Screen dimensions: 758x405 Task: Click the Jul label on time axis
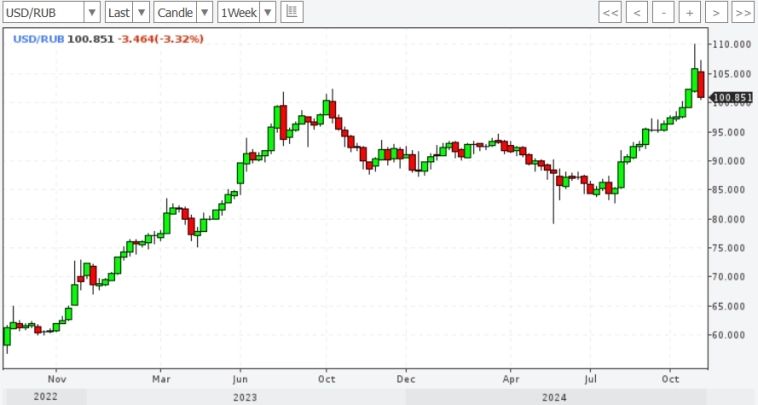(x=590, y=379)
